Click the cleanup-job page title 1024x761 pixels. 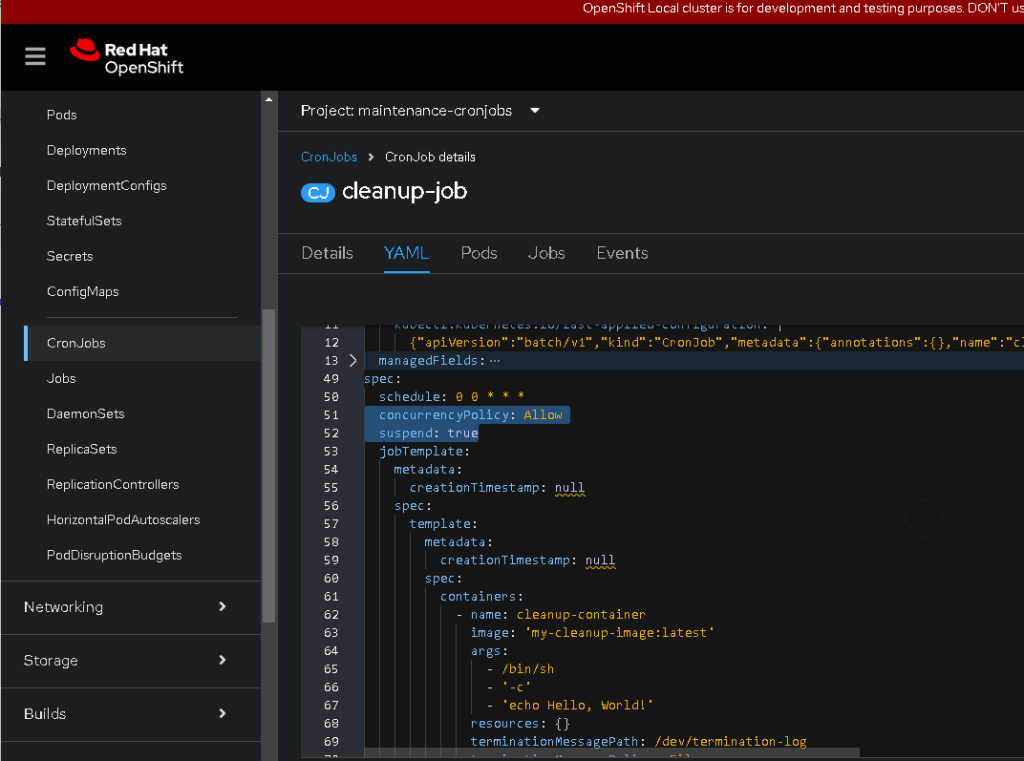coord(404,191)
